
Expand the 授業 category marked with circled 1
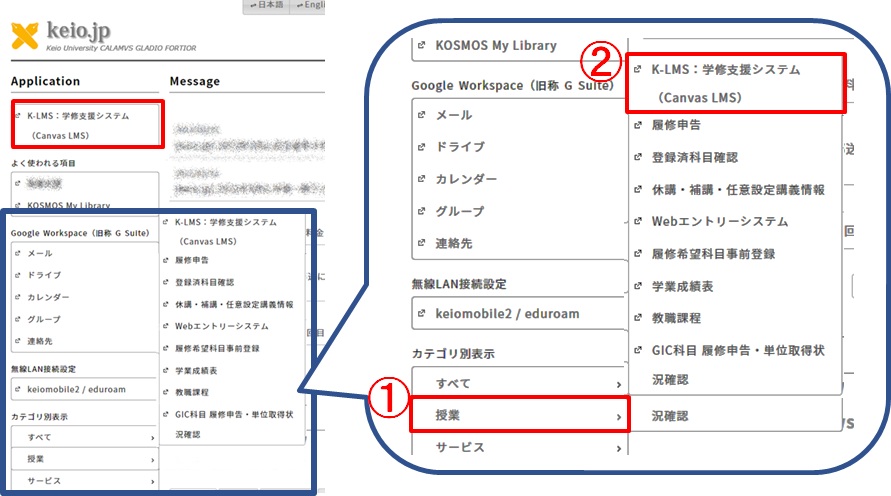click(519, 415)
